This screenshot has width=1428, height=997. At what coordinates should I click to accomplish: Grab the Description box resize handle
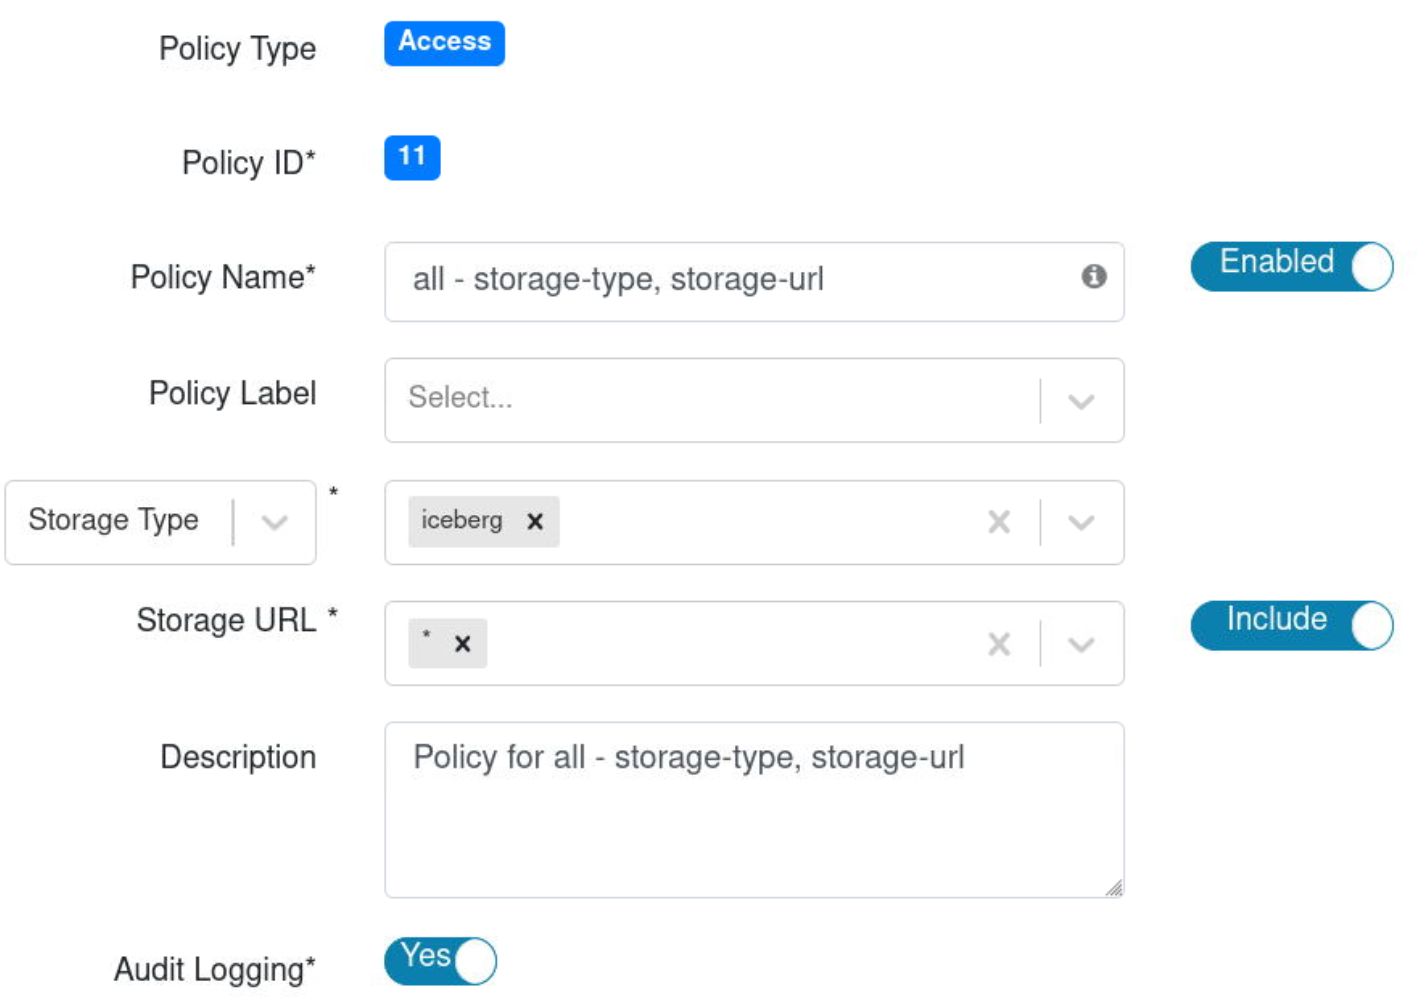[1114, 888]
